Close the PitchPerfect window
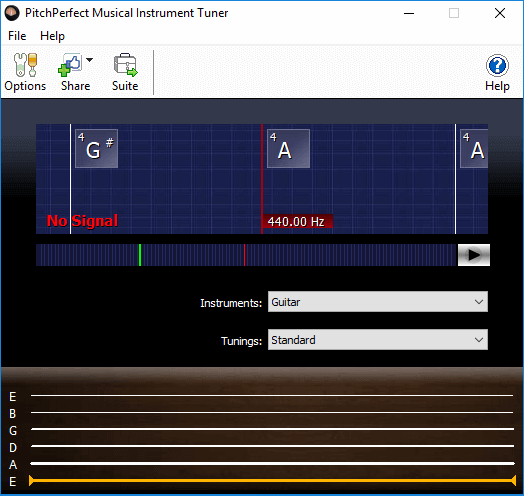 500,13
